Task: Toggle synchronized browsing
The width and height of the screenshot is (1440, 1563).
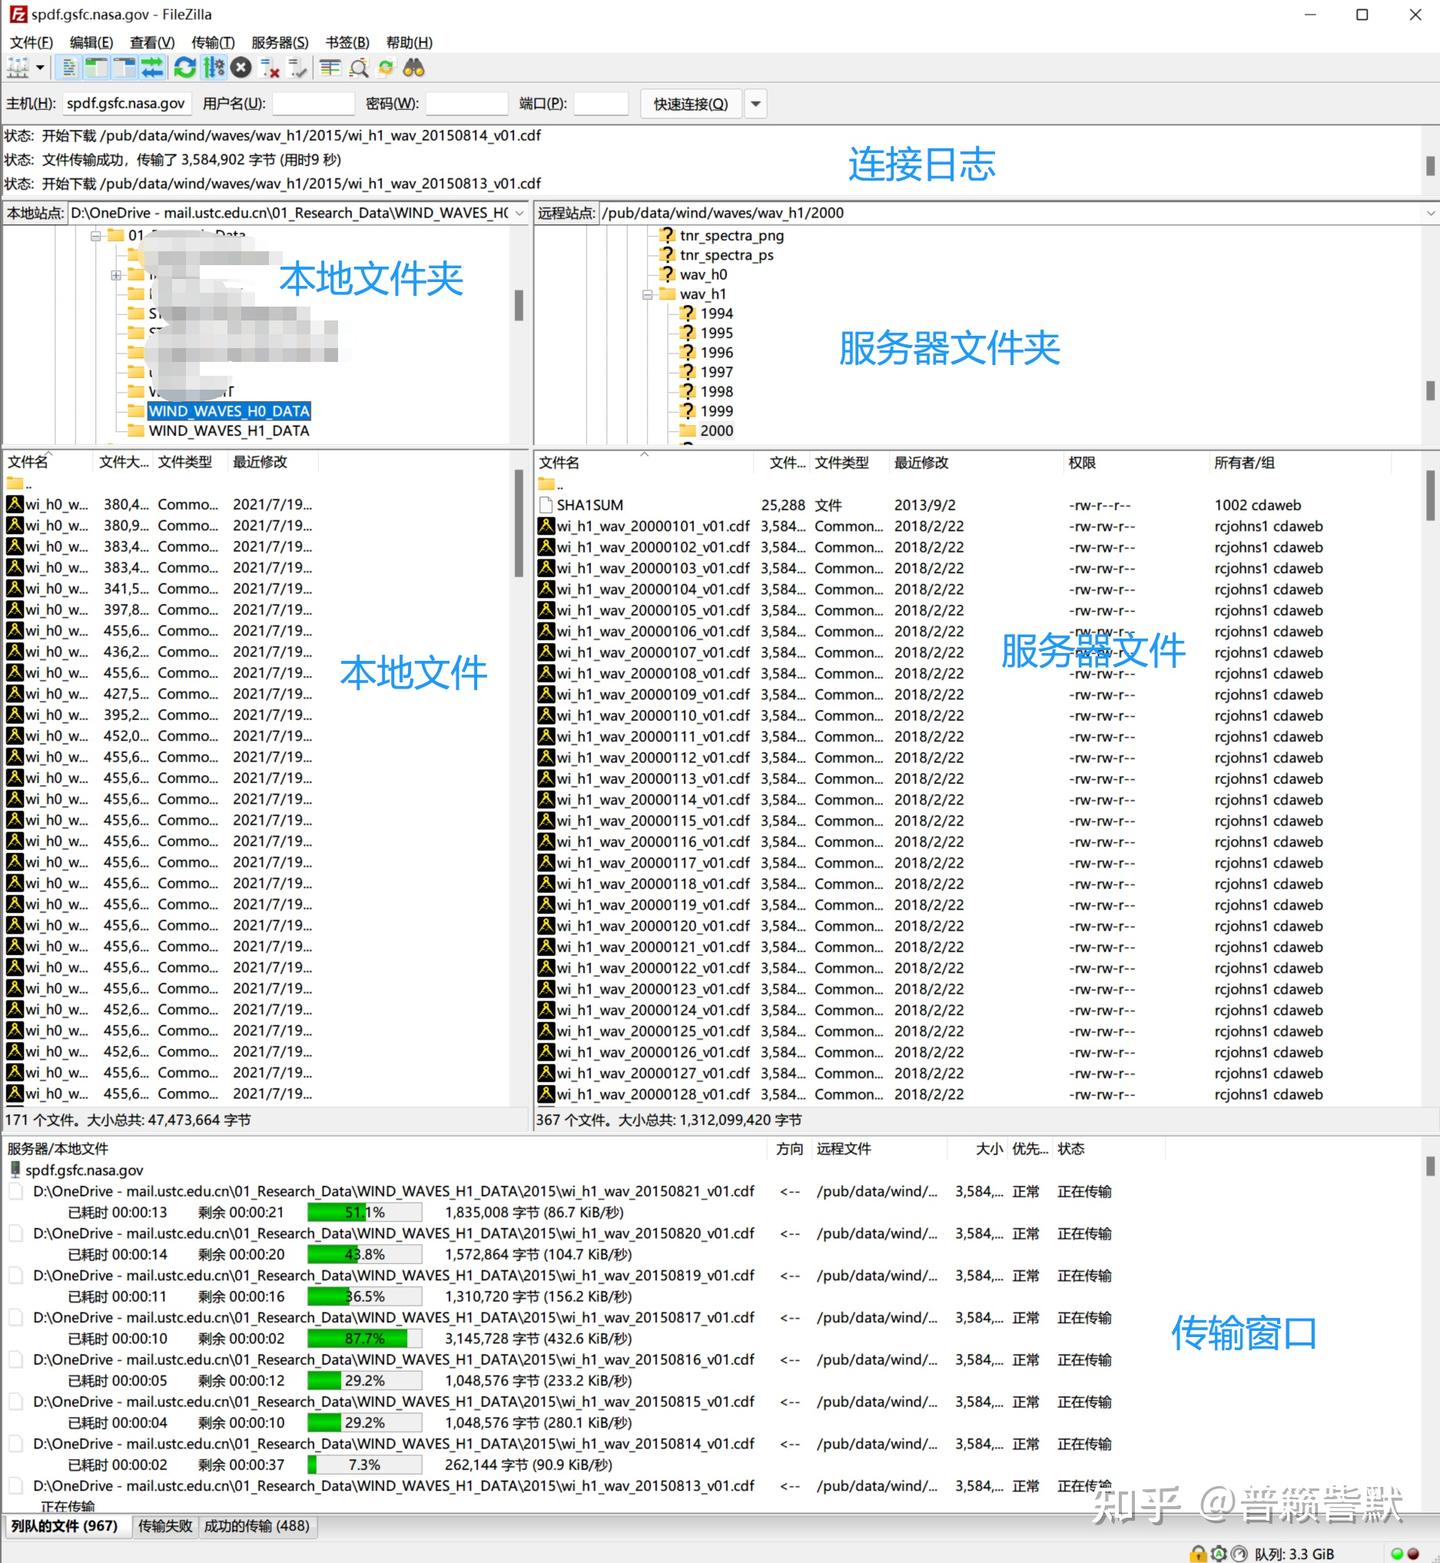Action: tap(386, 68)
